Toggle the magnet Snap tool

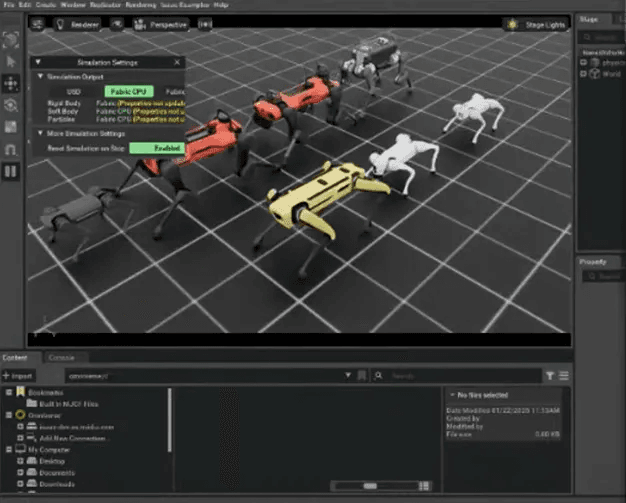click(12, 149)
